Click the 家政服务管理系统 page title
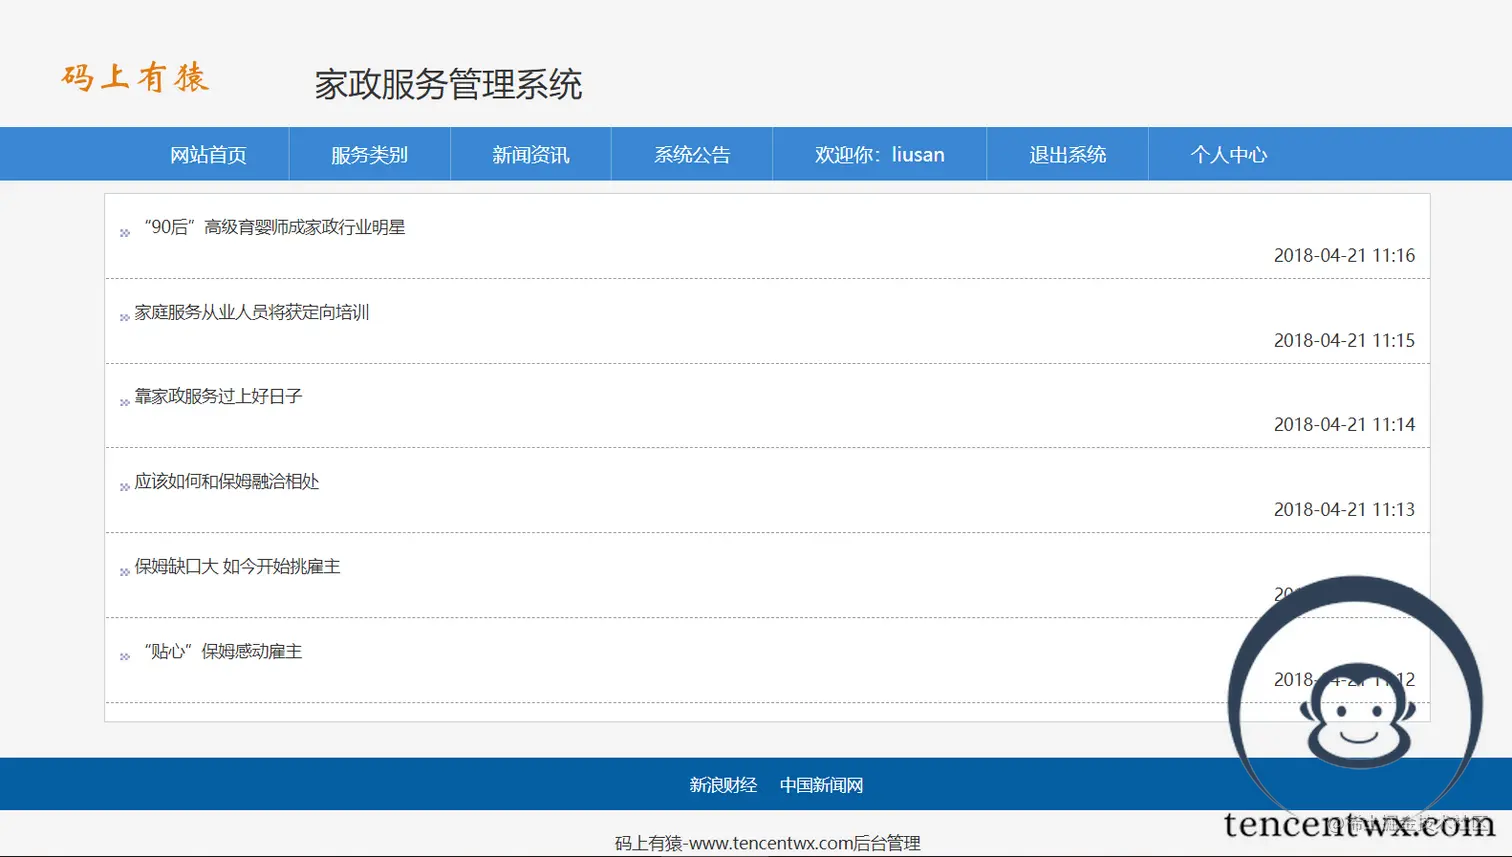Viewport: 1512px width, 857px height. (x=448, y=85)
